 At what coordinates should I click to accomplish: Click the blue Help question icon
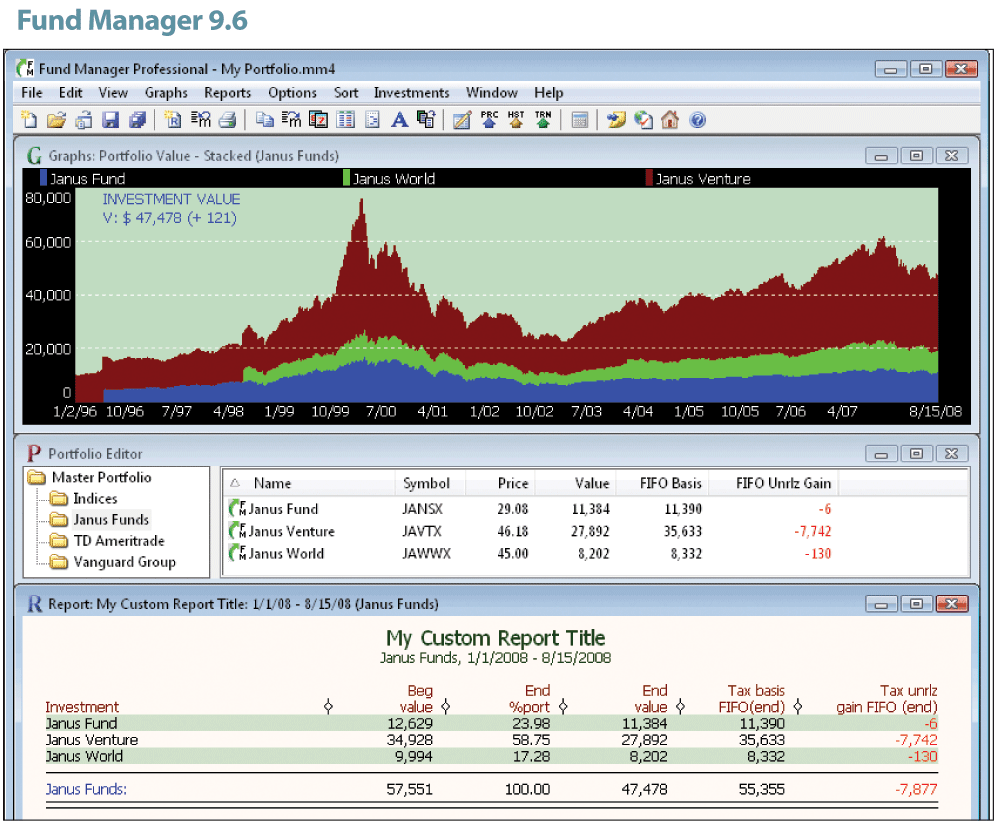coord(697,120)
